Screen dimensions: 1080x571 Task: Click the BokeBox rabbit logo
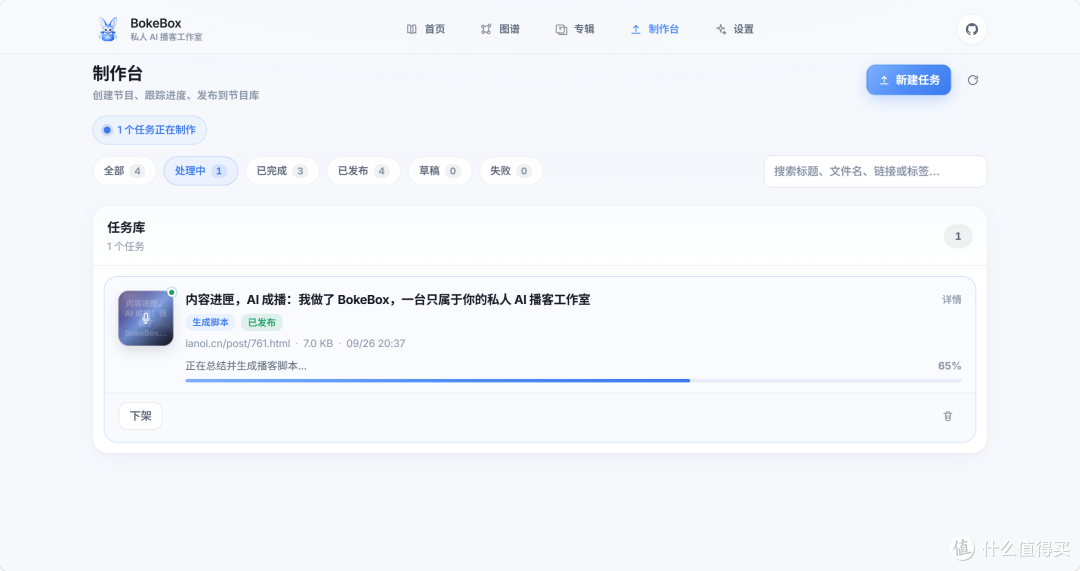point(107,29)
